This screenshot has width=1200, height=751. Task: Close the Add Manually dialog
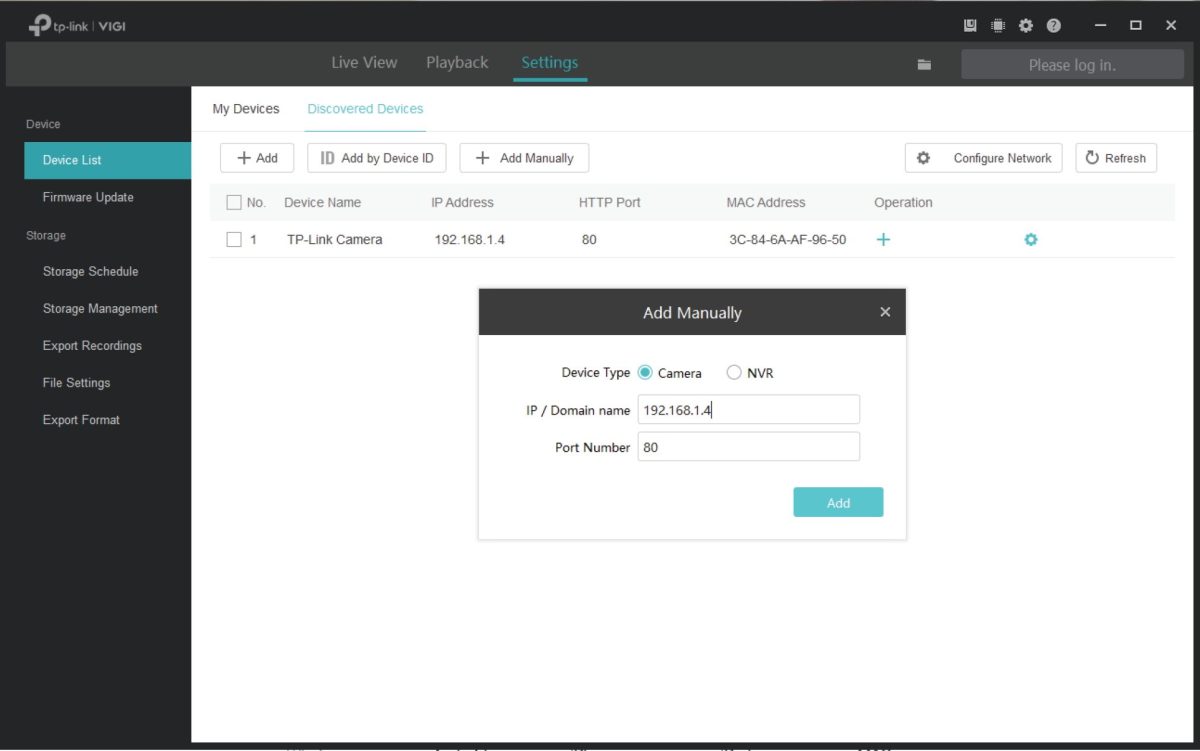tap(885, 311)
